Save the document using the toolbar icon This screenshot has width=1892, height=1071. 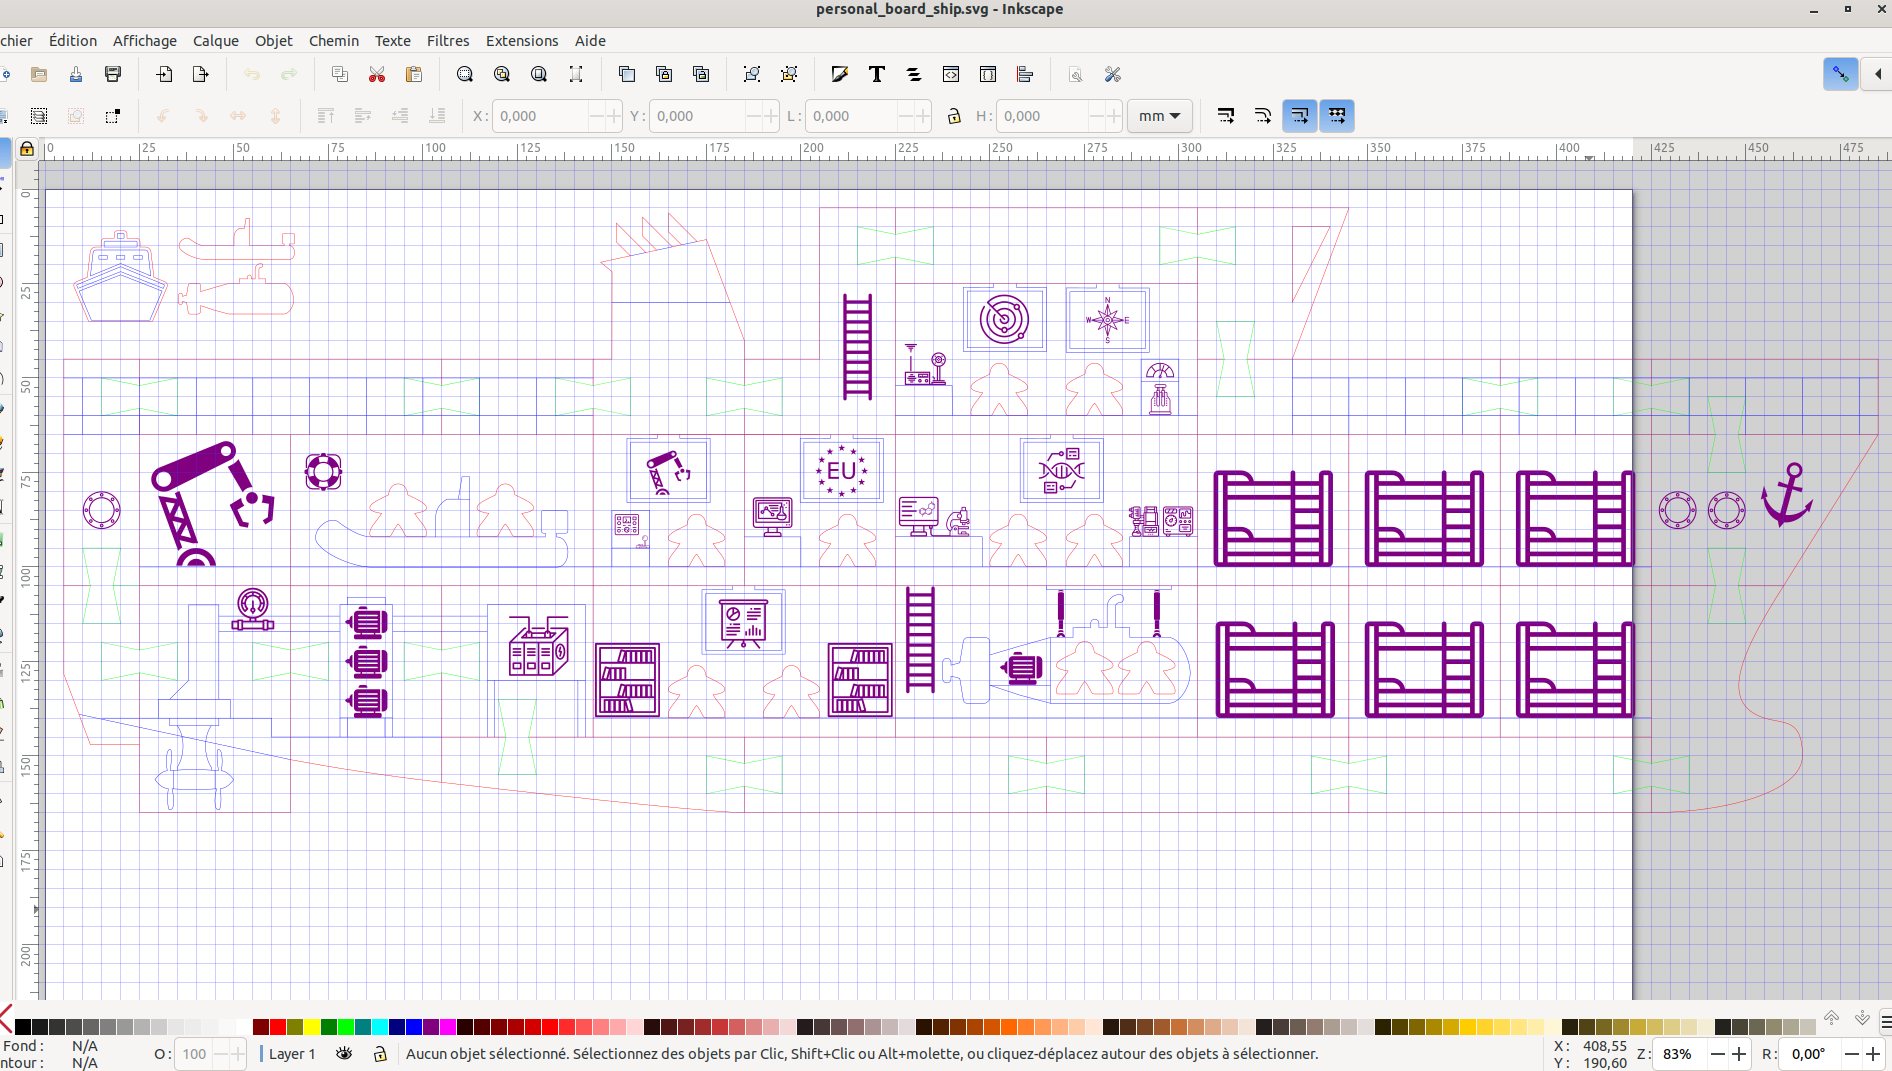click(76, 74)
